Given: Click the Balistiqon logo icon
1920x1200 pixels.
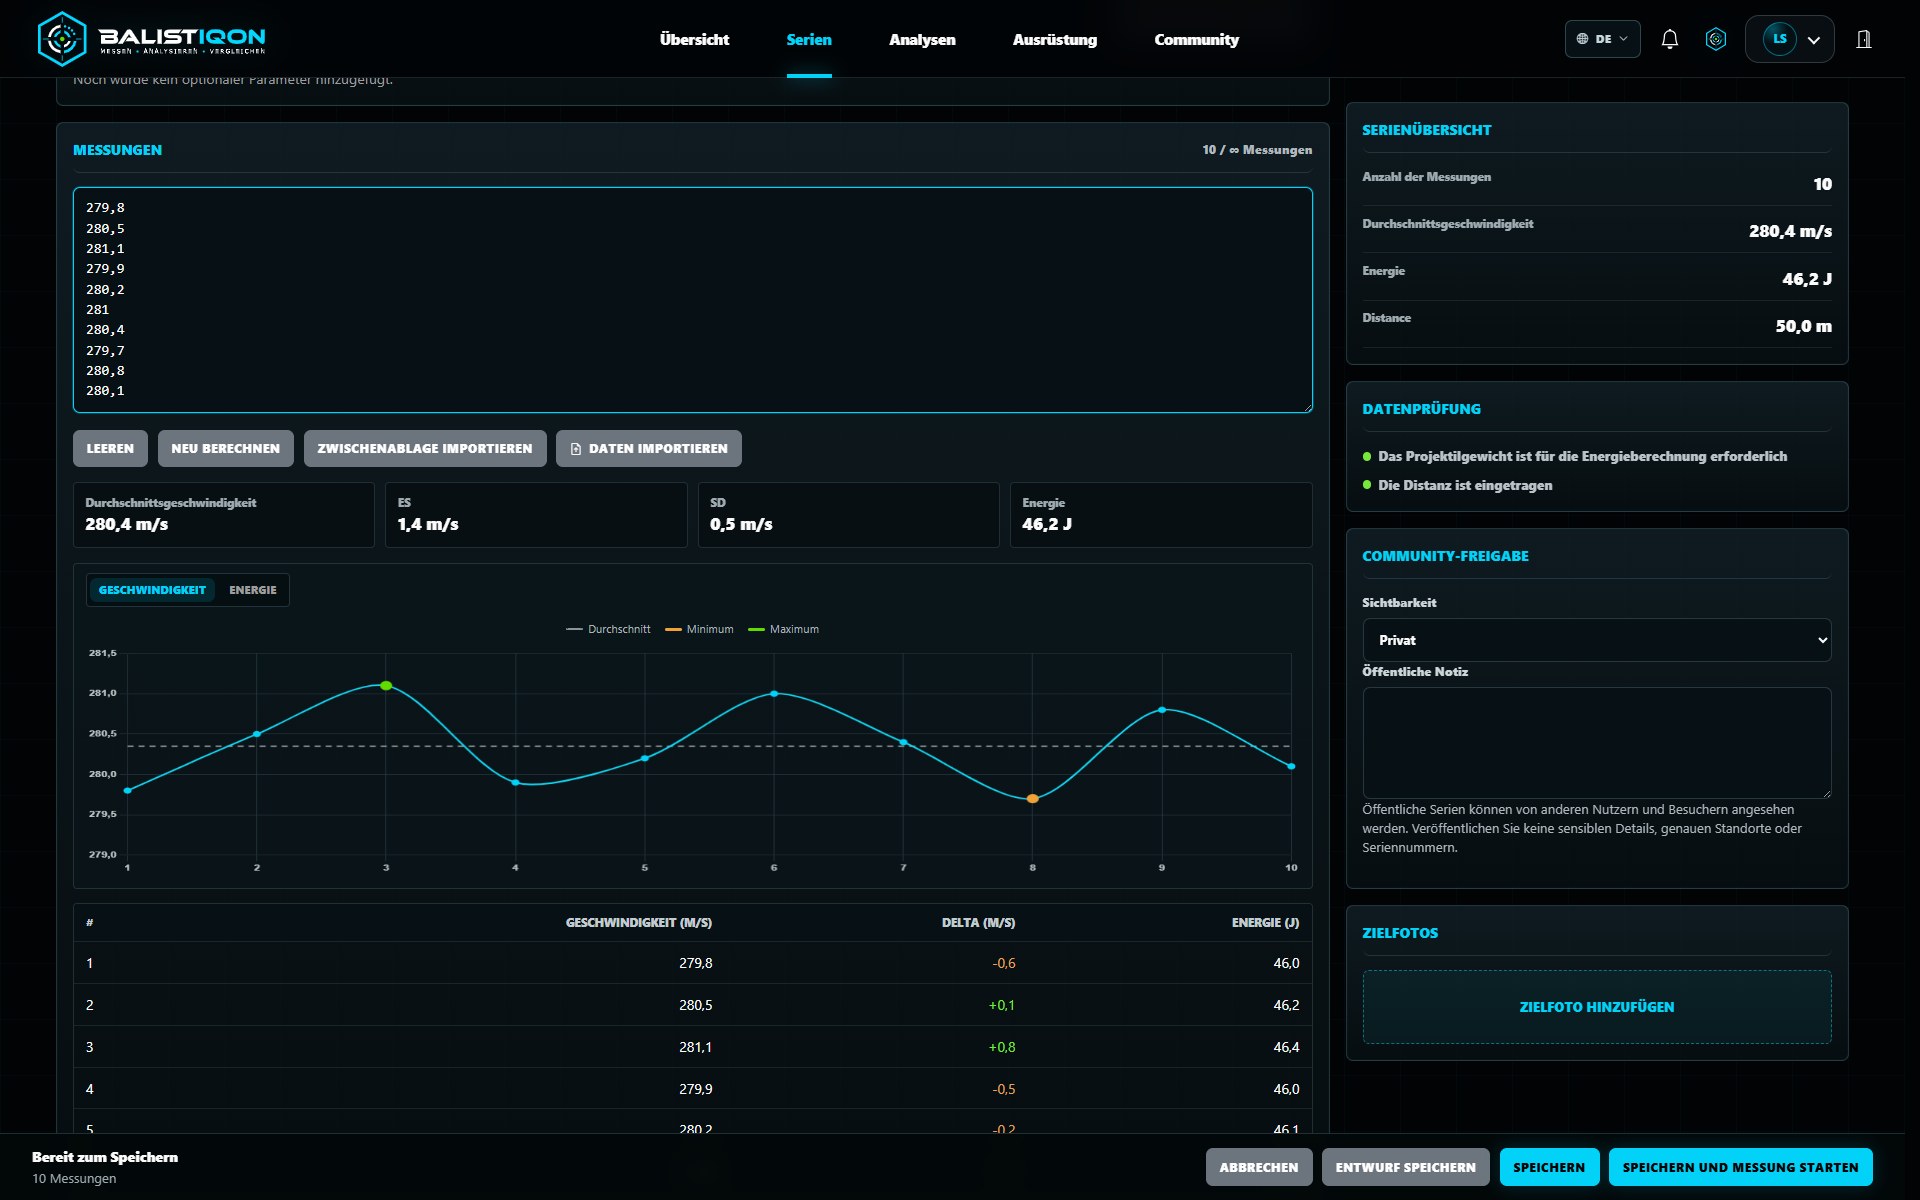Looking at the screenshot, I should tap(62, 39).
